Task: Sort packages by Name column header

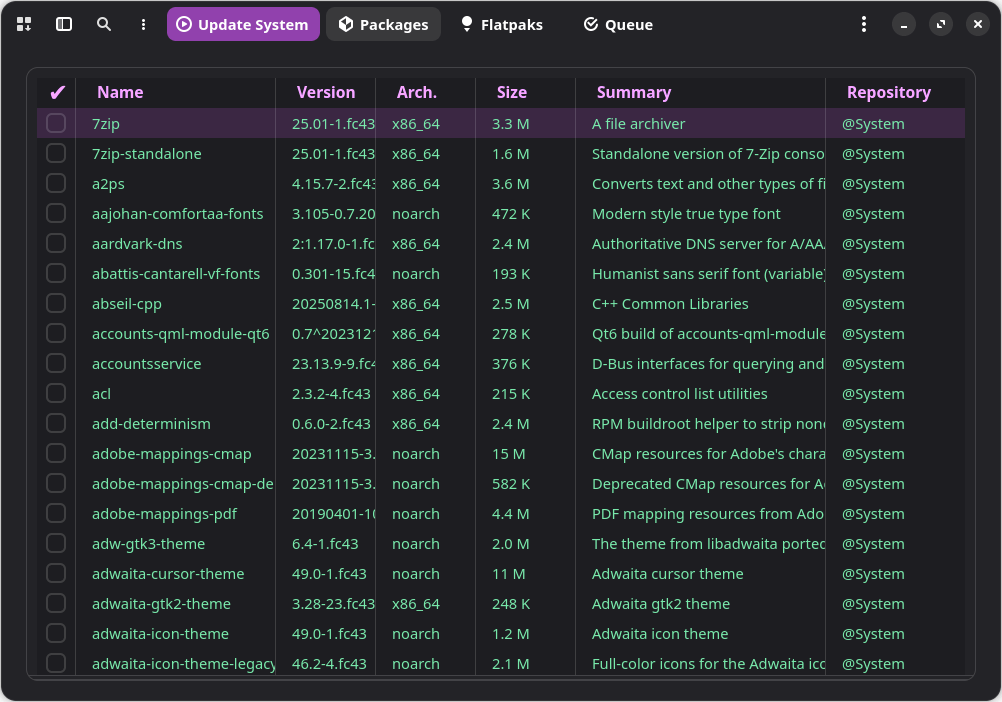Action: (120, 92)
